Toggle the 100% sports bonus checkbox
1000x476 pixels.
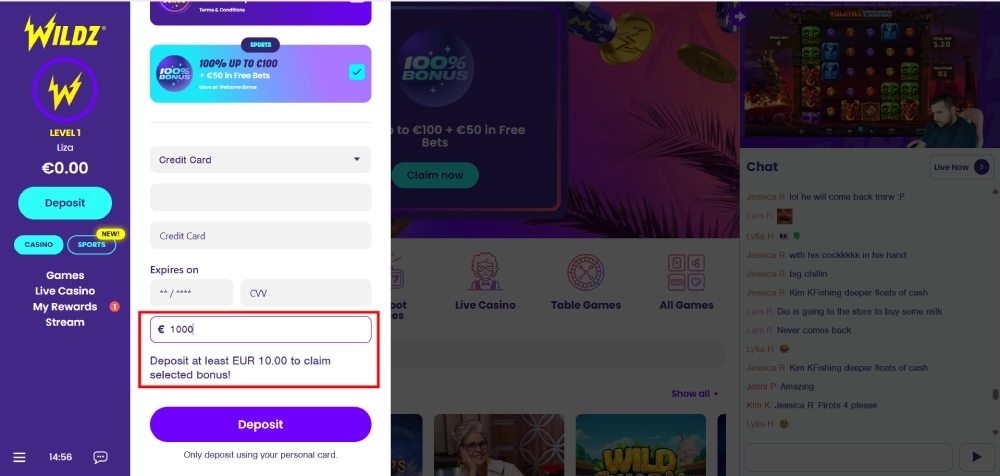pos(357,72)
